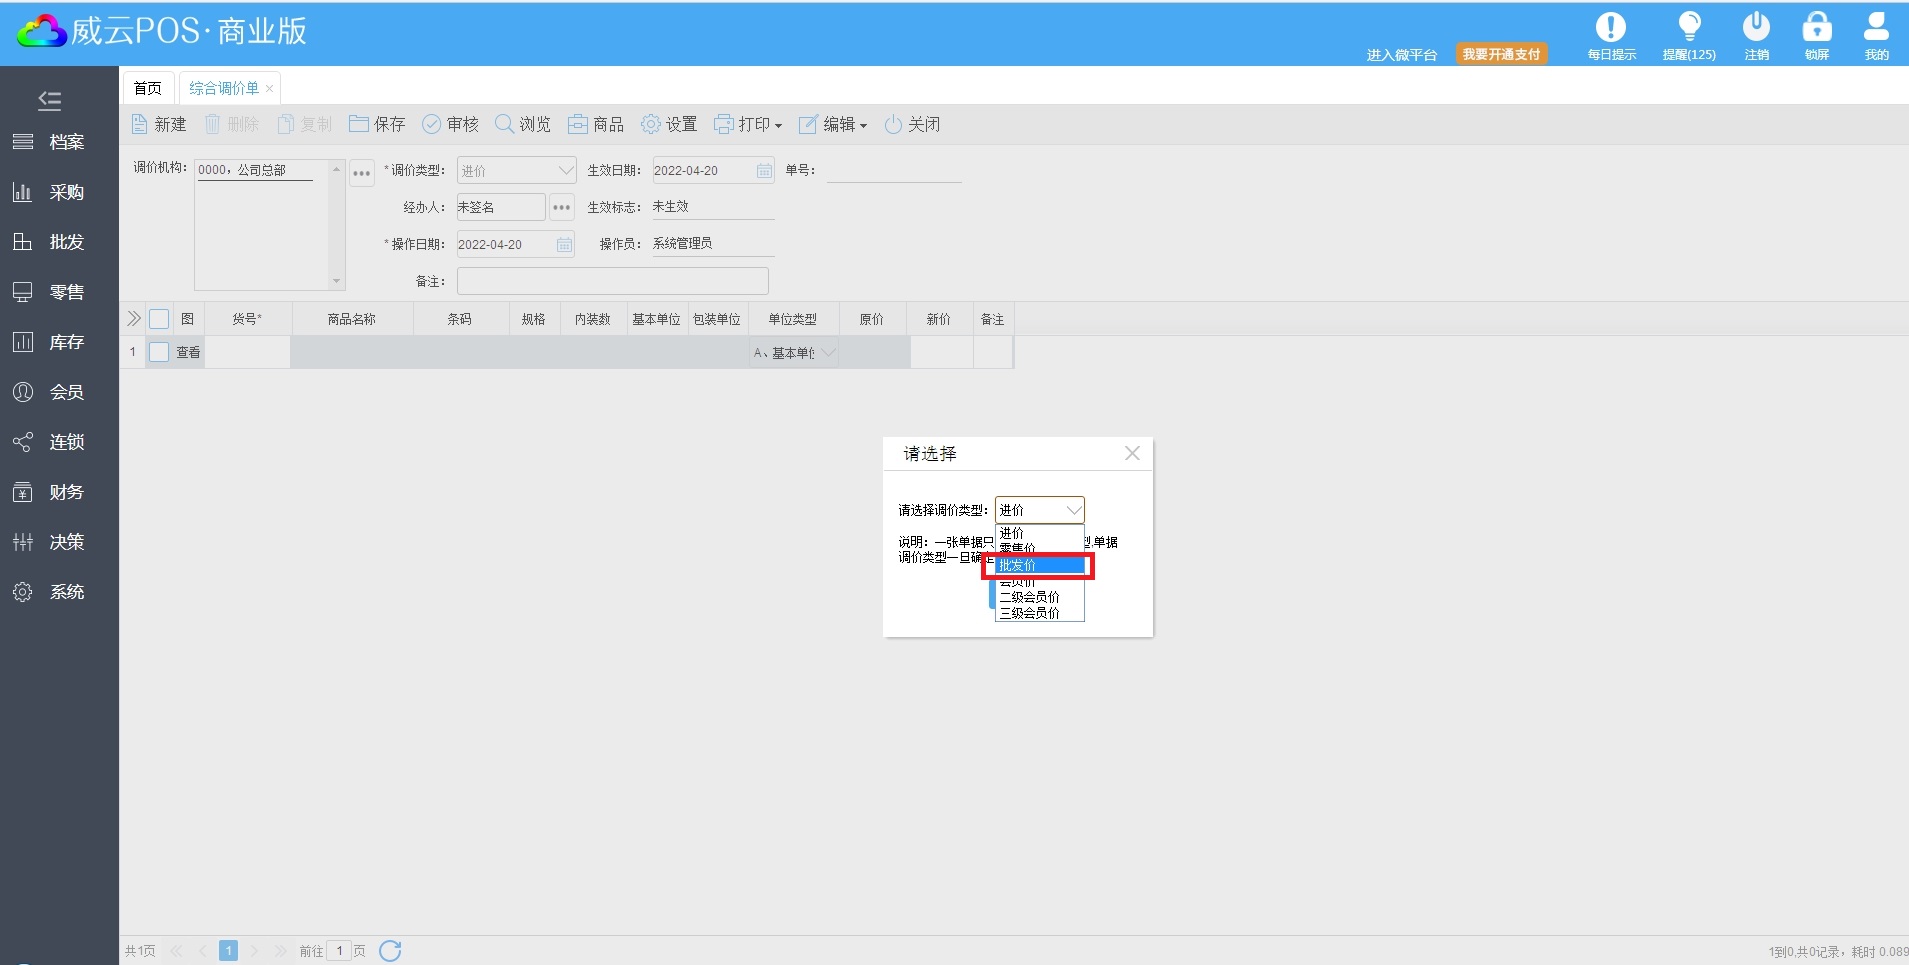Open 每日提示 daily tips
Image resolution: width=1909 pixels, height=965 pixels.
[x=1611, y=36]
